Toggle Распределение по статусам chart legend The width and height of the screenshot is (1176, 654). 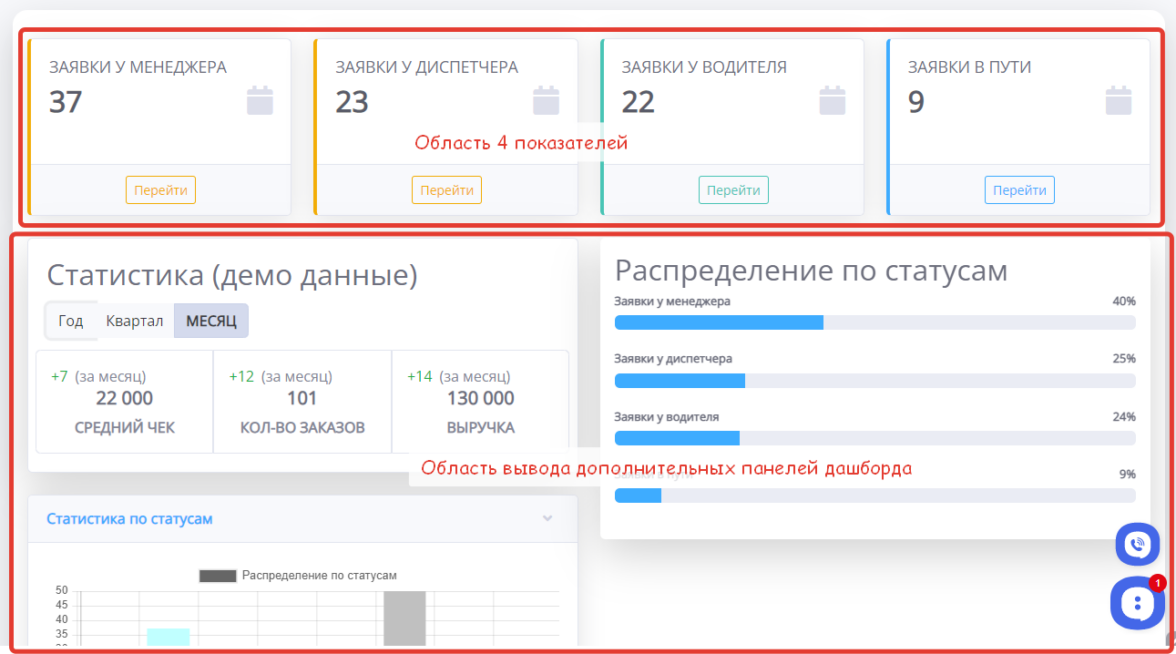298,575
